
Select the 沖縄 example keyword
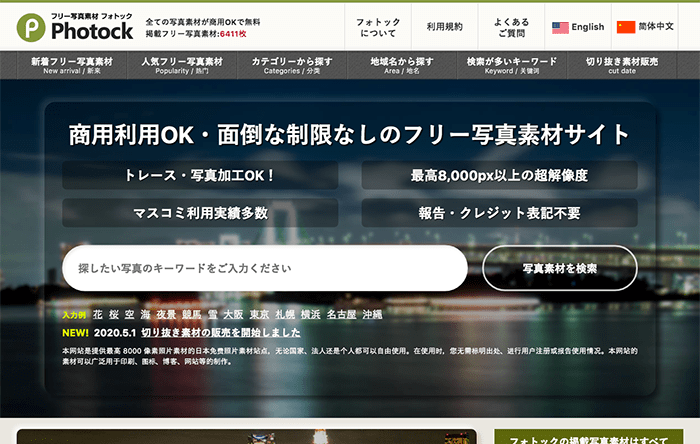[372, 315]
